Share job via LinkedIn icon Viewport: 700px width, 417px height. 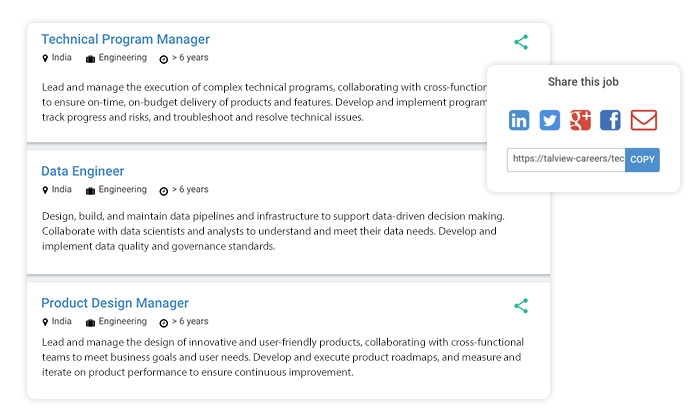(x=519, y=120)
